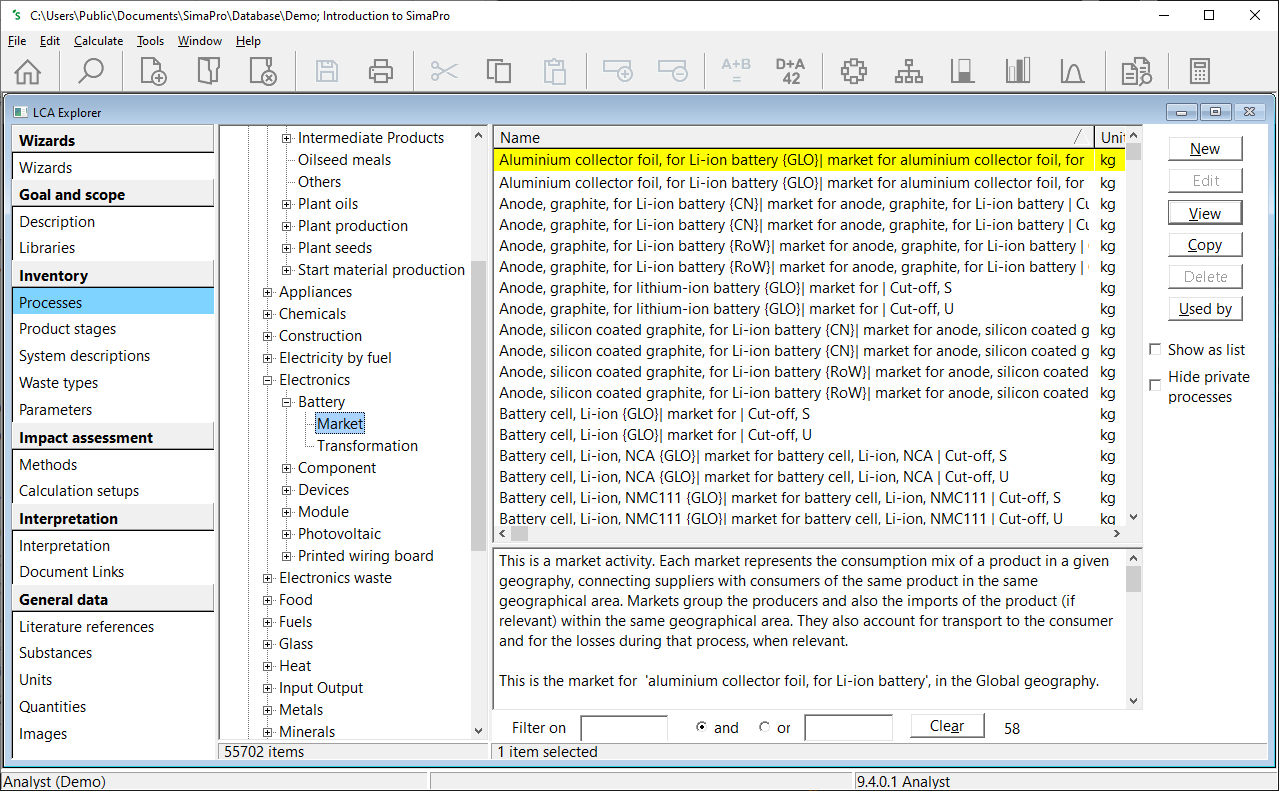1279x791 pixels.
Task: Click the Open project book icon
Action: 208,71
